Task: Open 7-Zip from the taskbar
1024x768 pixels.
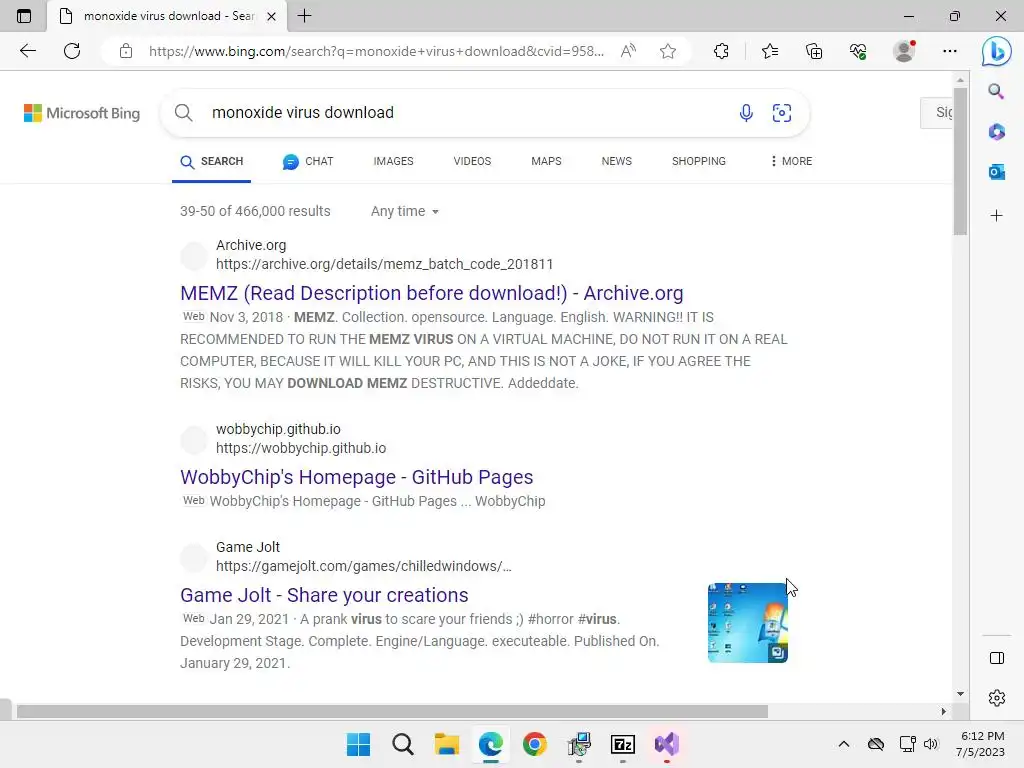Action: tap(622, 744)
